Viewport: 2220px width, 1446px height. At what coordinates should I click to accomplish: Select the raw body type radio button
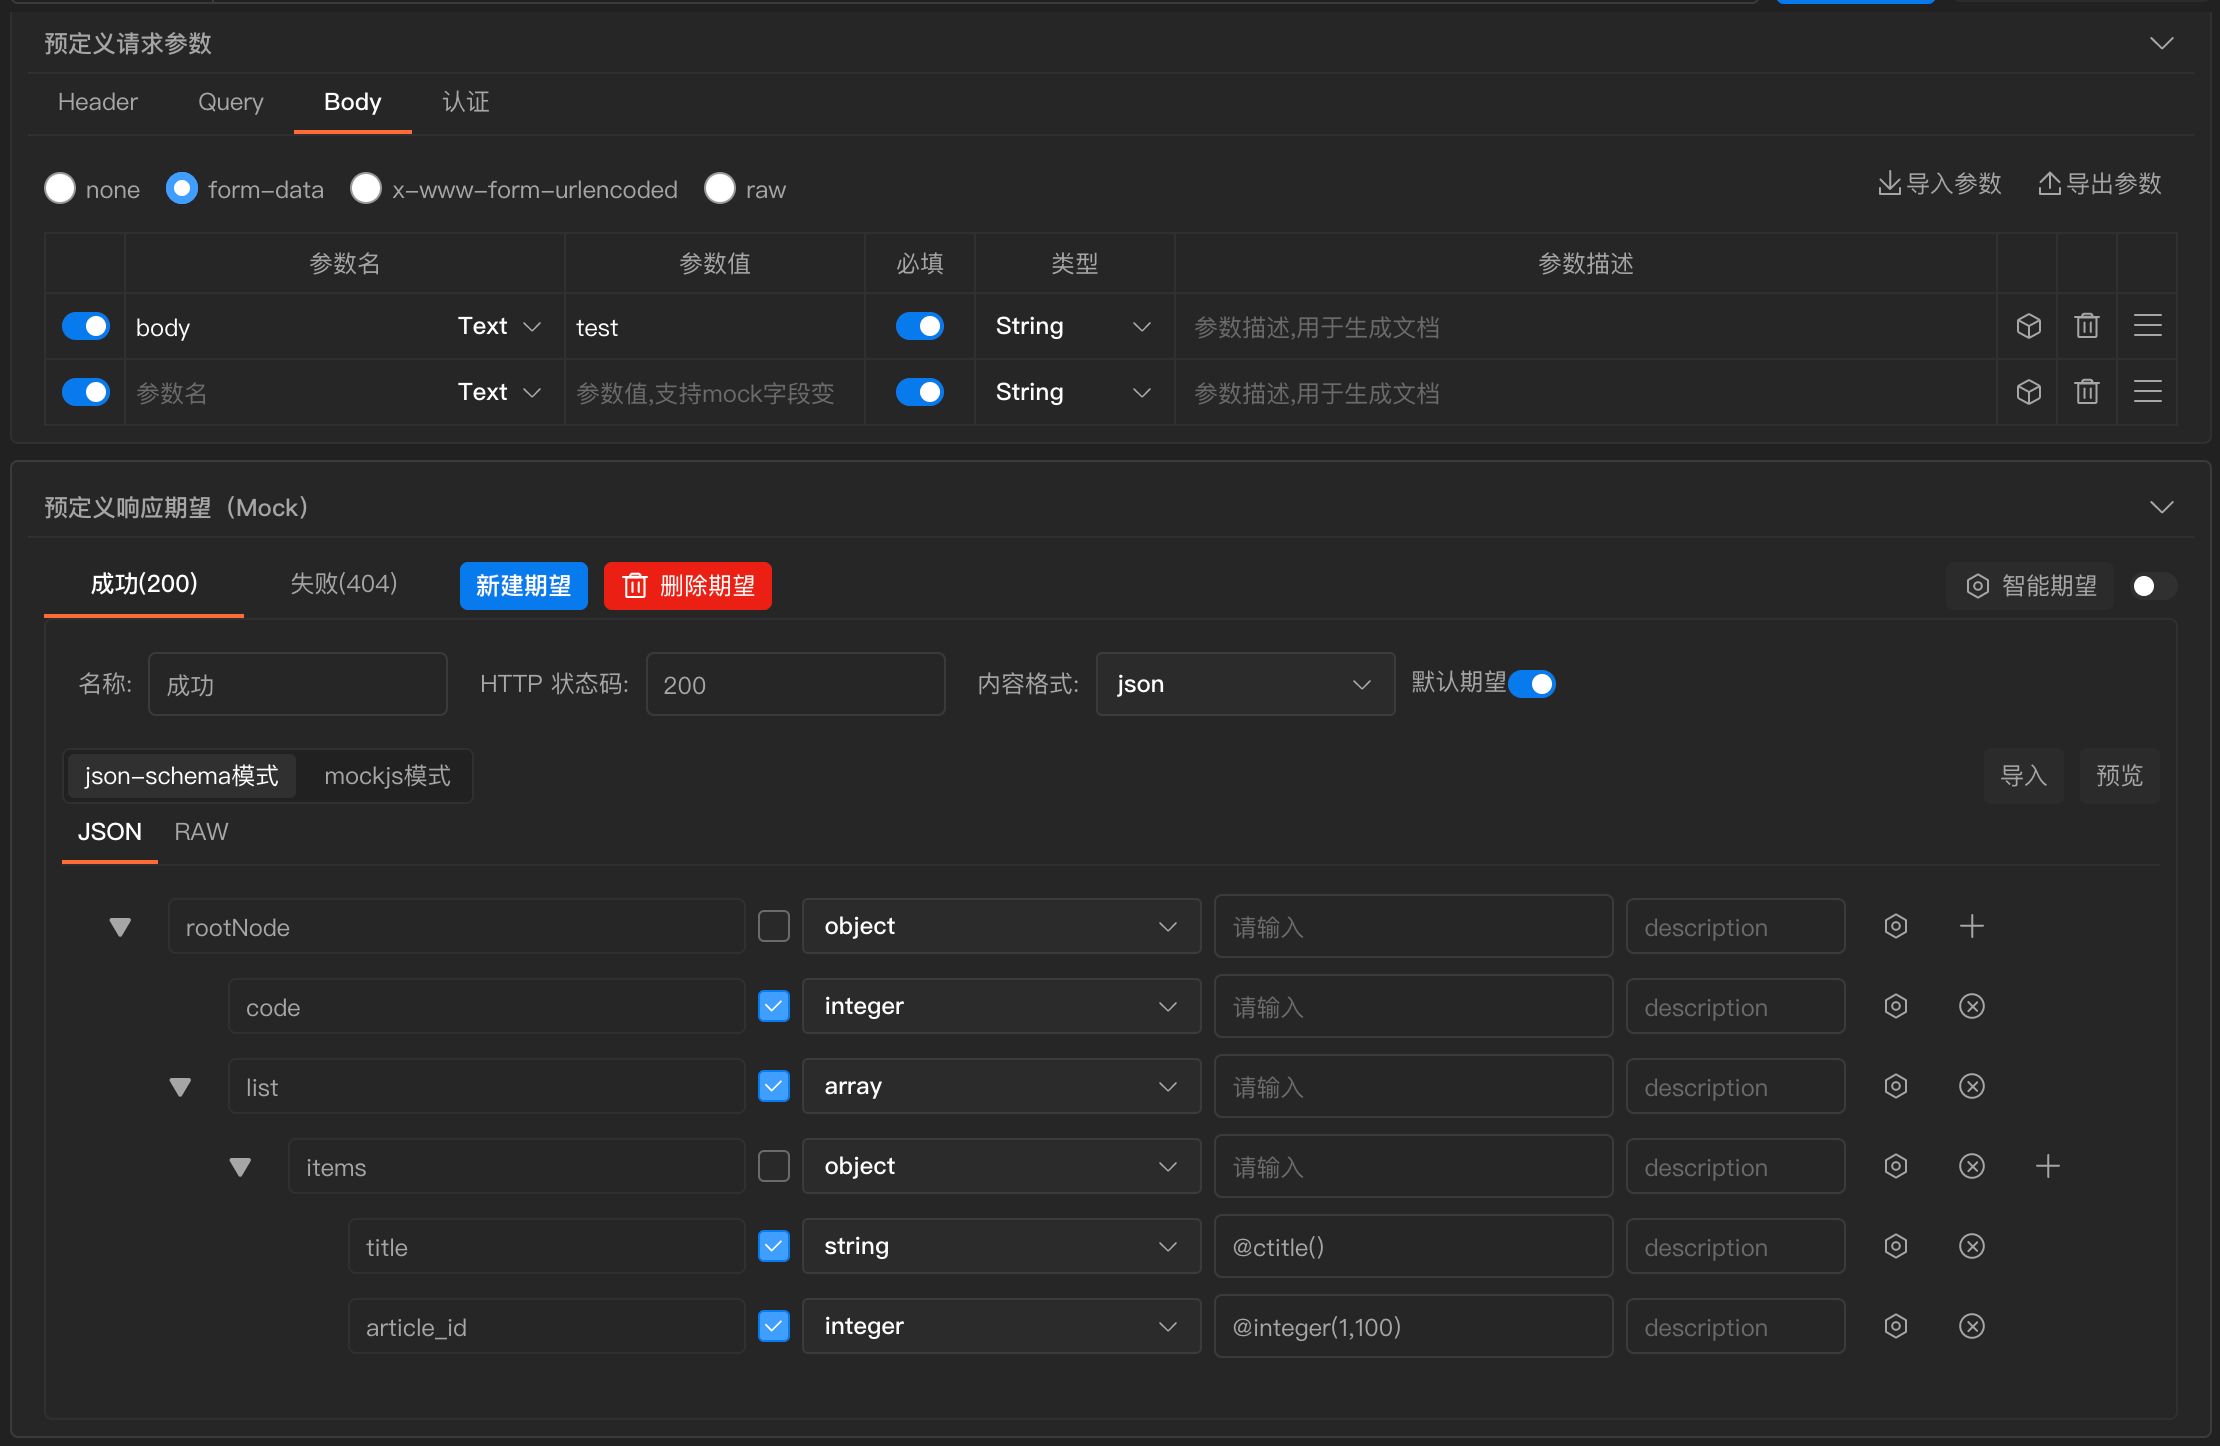(720, 188)
